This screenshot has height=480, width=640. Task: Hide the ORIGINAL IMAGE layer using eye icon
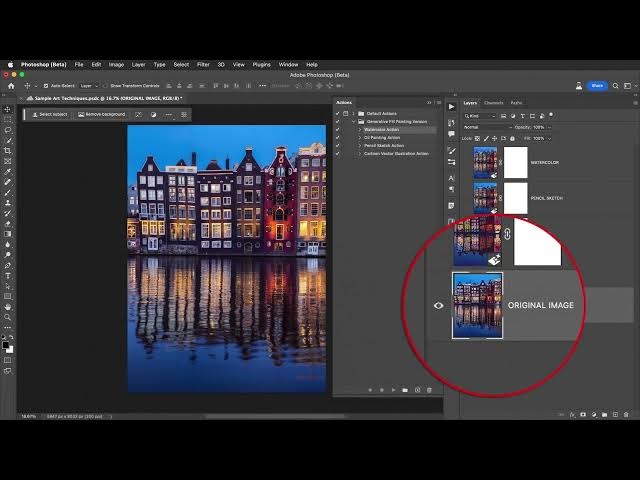pyautogui.click(x=438, y=305)
